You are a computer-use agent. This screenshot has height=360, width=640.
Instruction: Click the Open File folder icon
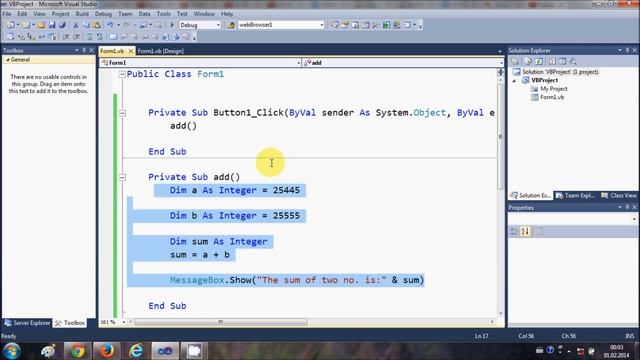(41, 25)
